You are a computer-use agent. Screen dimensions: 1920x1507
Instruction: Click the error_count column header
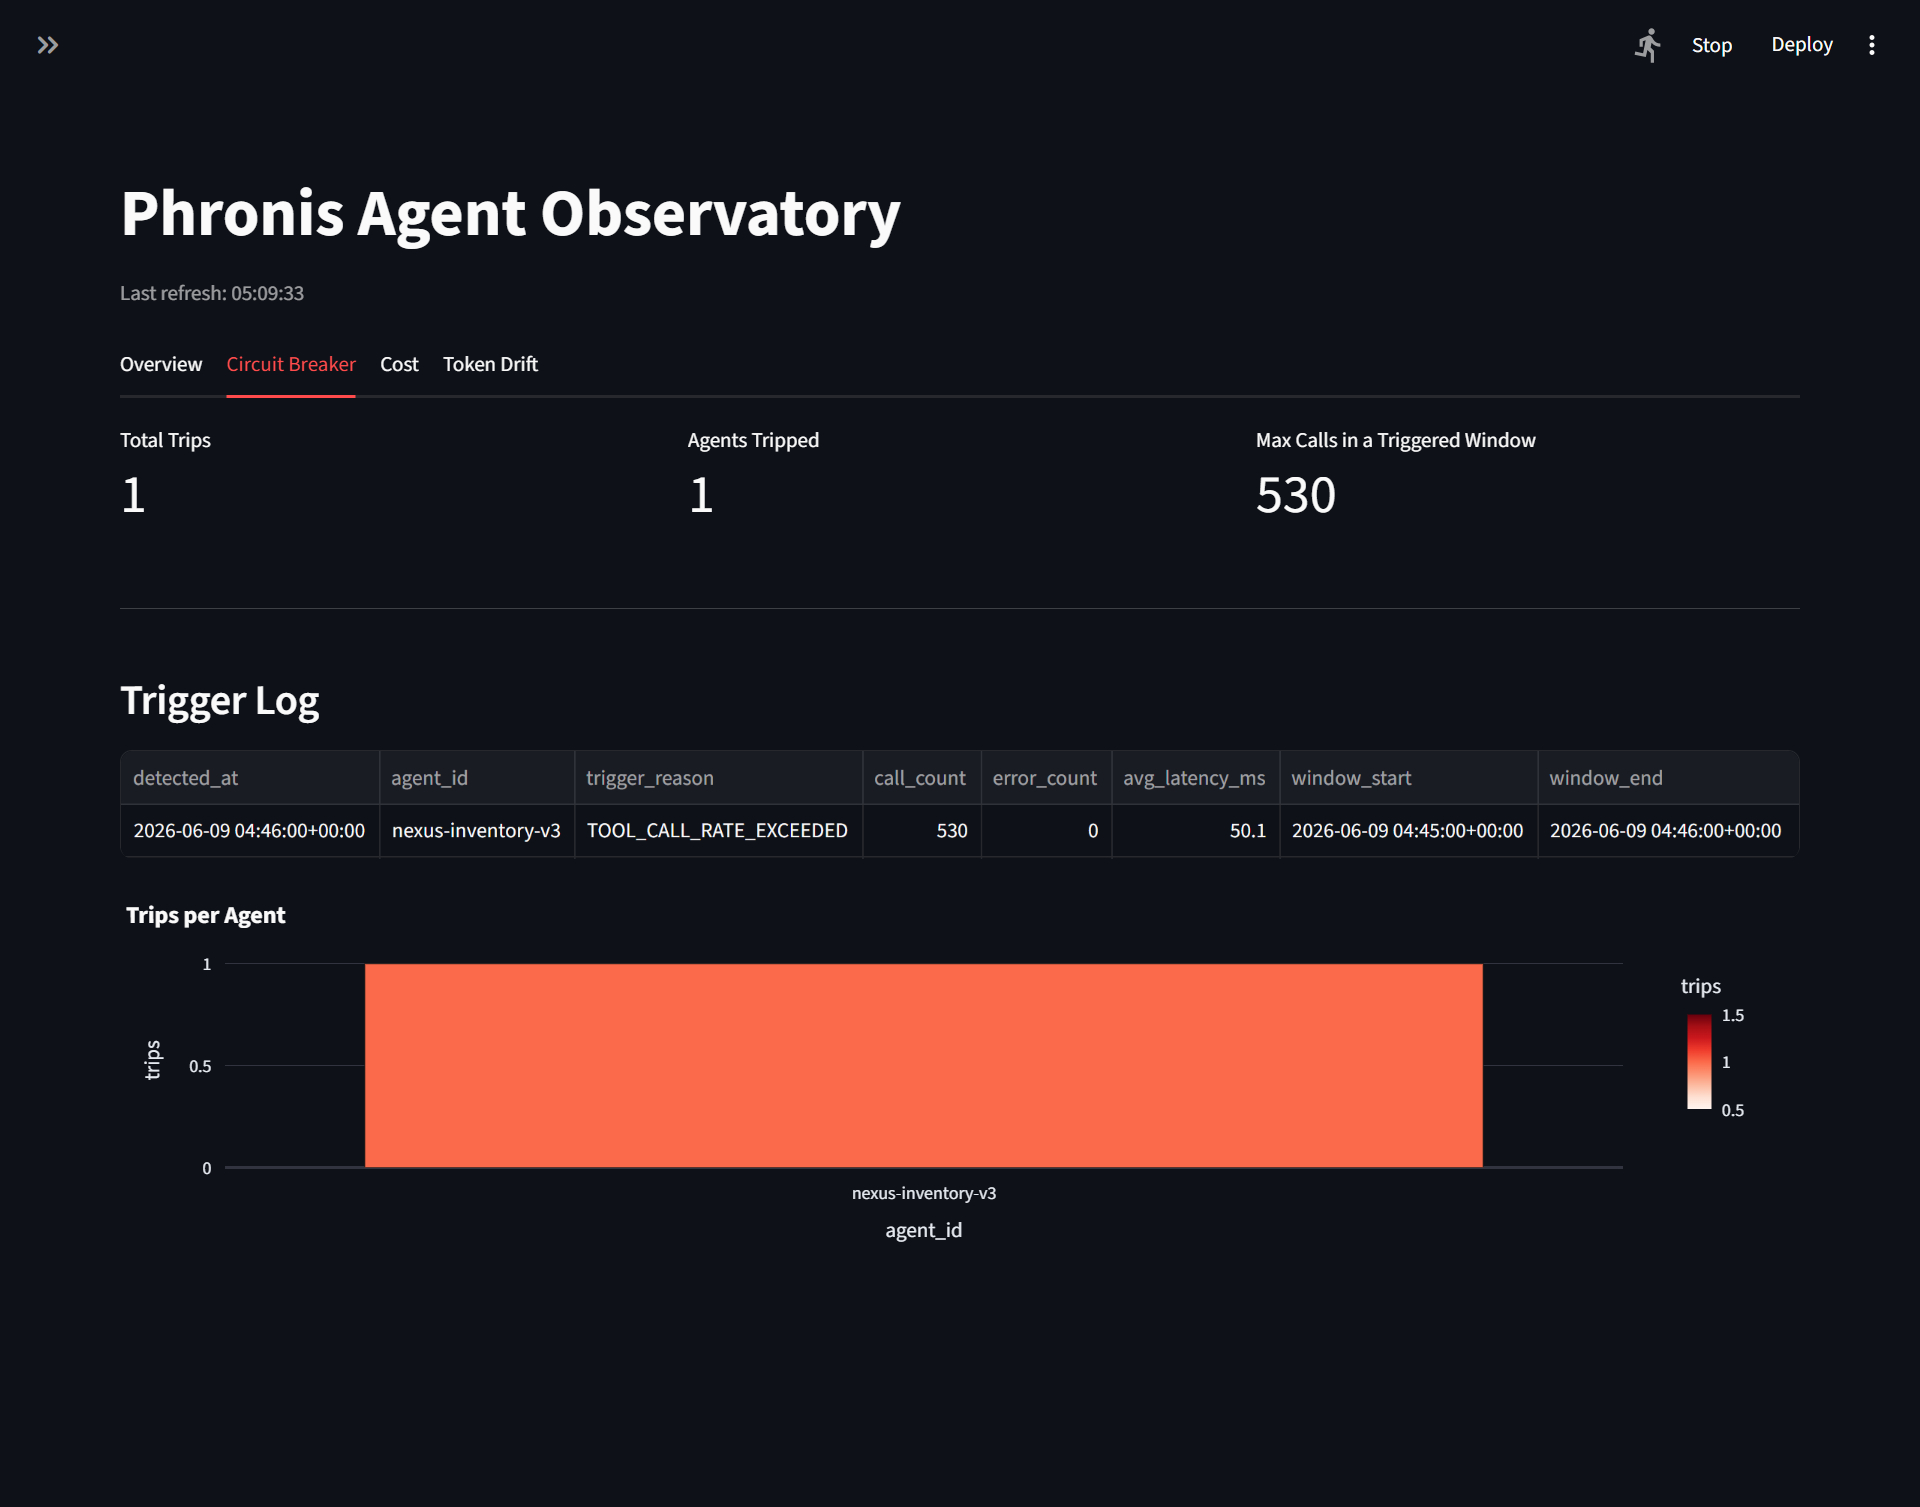click(x=1046, y=778)
